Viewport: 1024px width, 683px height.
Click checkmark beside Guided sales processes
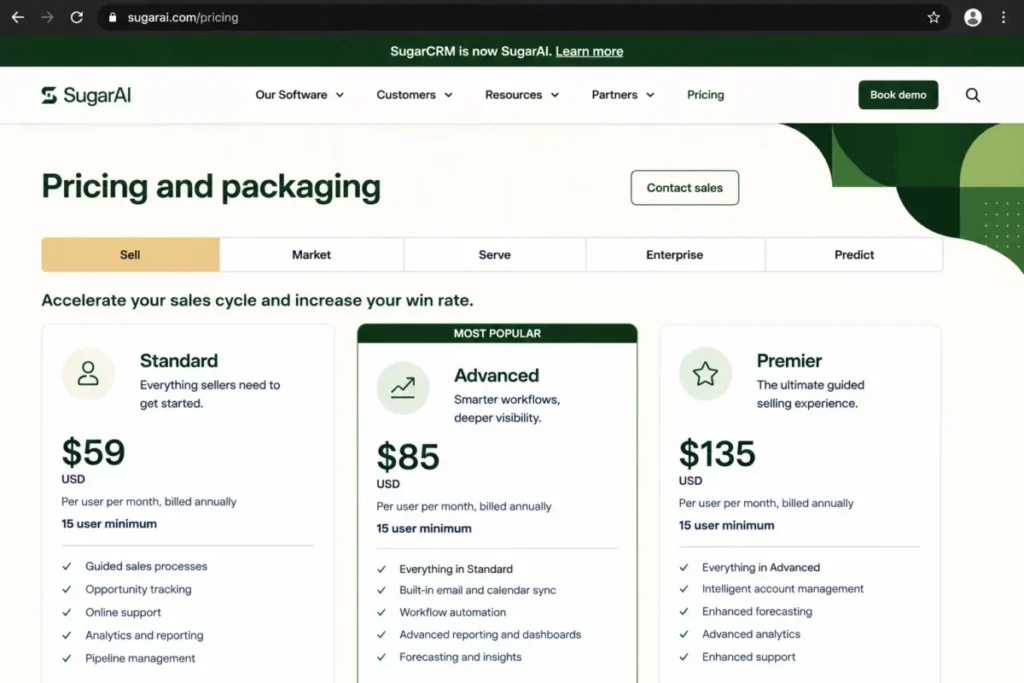(67, 566)
